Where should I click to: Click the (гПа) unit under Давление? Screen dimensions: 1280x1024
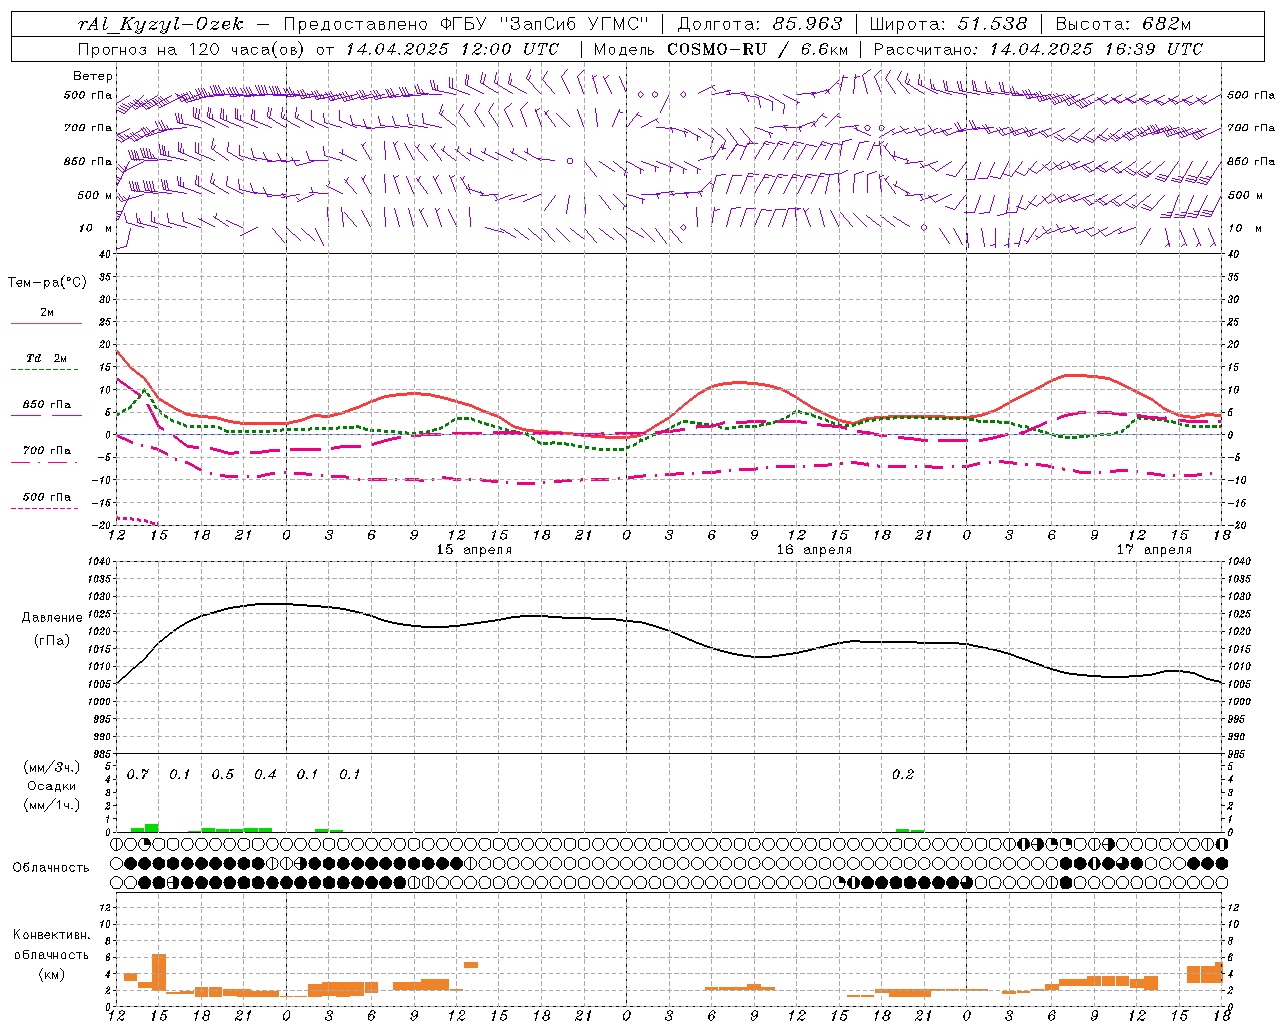(52, 640)
